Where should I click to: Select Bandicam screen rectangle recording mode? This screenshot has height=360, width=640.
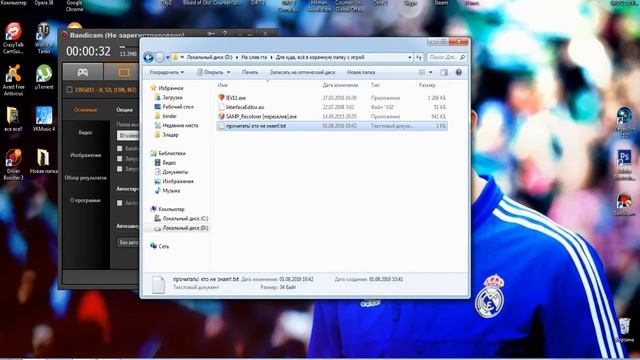[x=124, y=72]
